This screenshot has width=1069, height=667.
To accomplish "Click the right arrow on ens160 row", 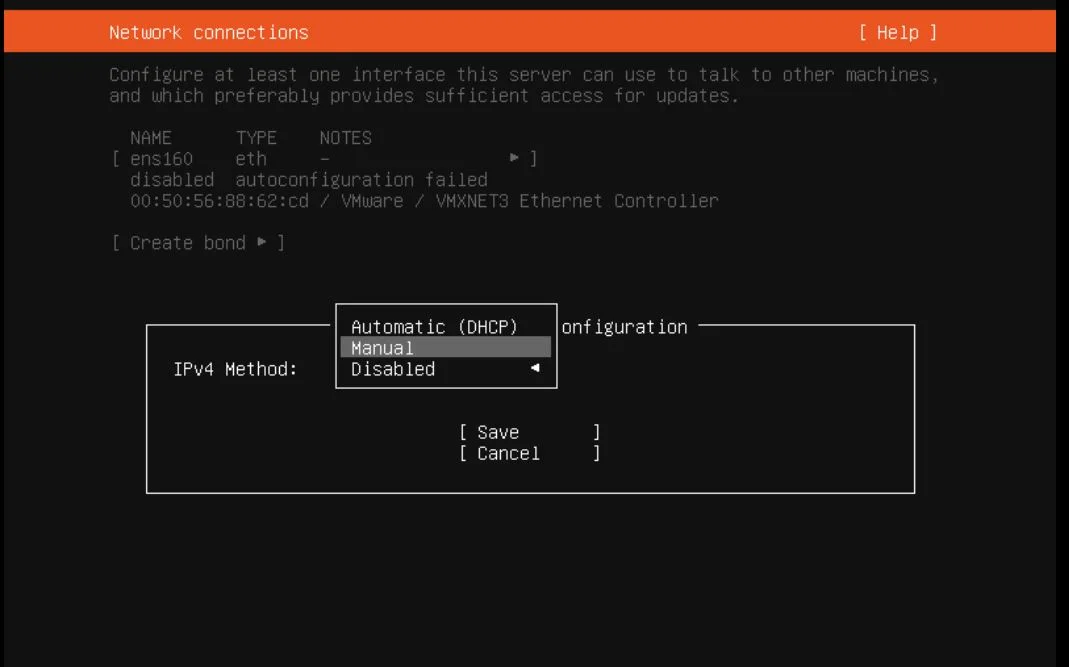I will [514, 158].
